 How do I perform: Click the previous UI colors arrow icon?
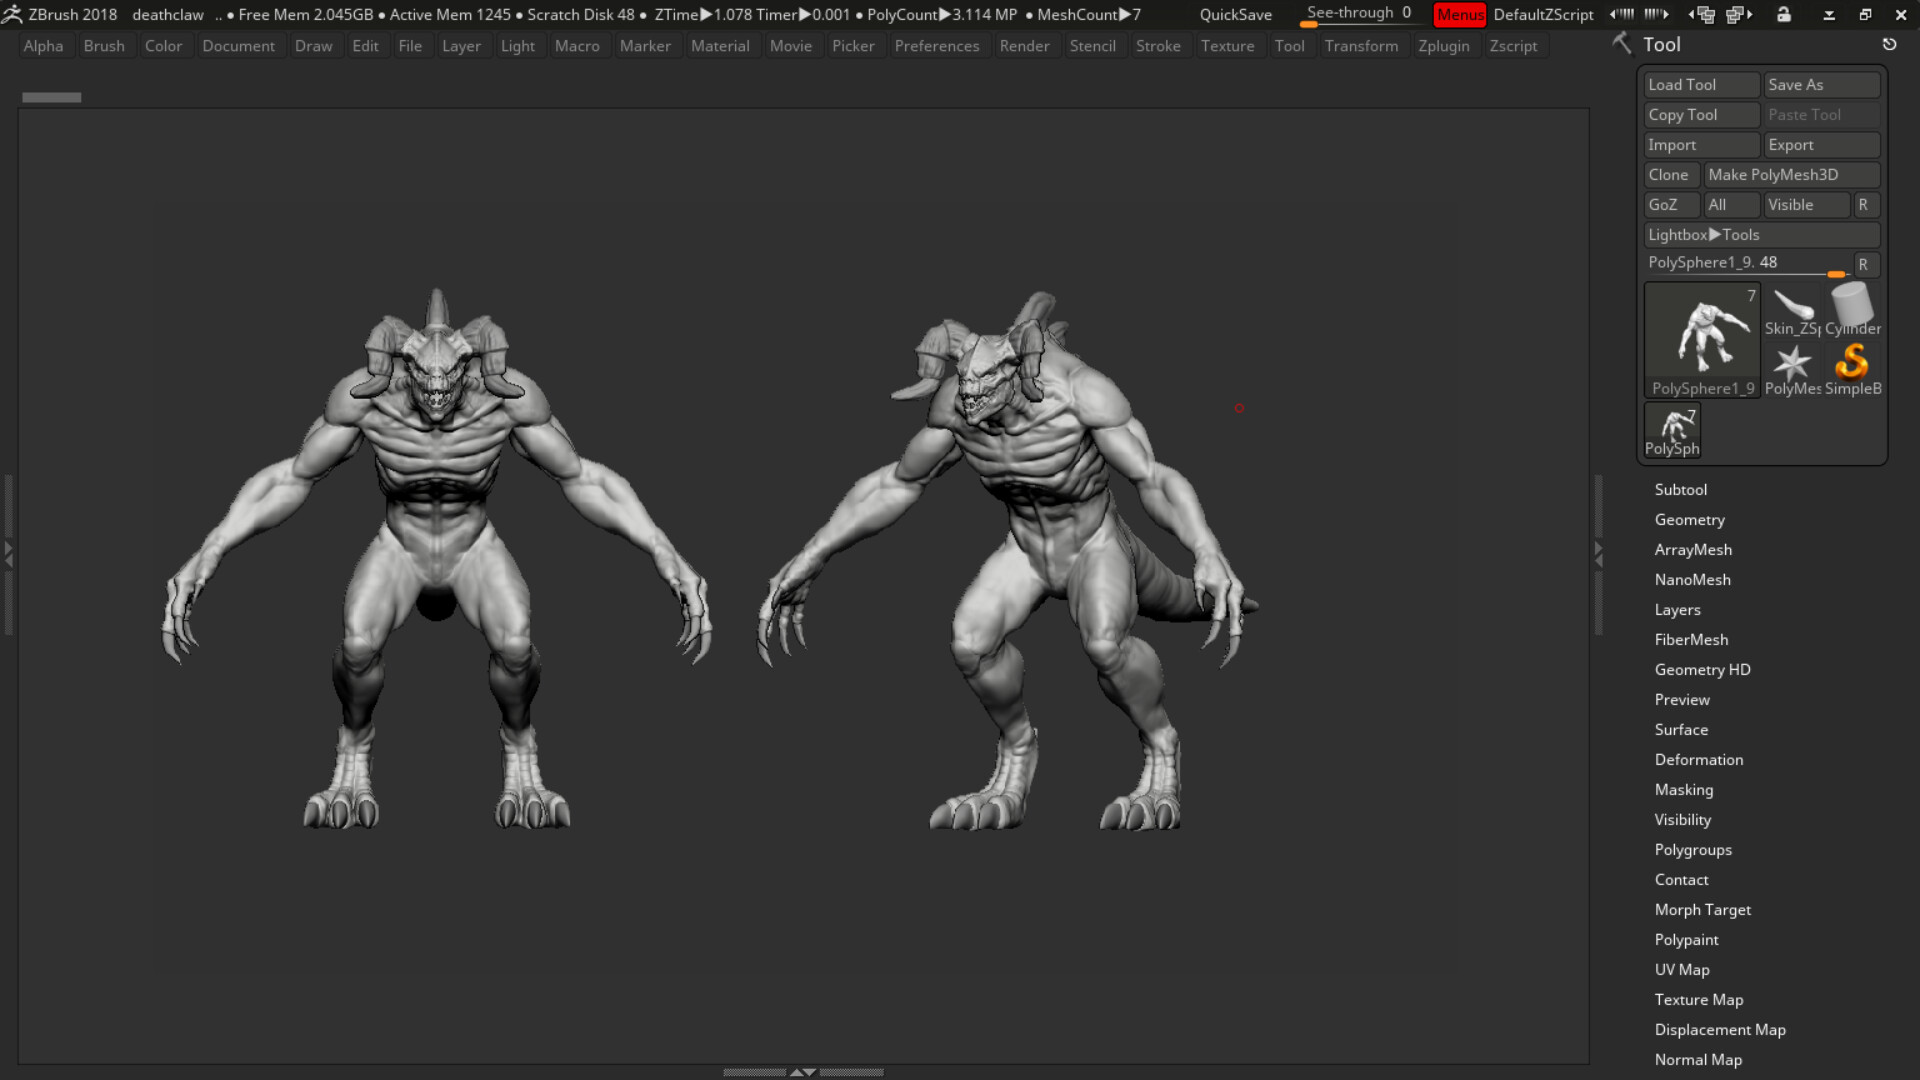pyautogui.click(x=1622, y=14)
